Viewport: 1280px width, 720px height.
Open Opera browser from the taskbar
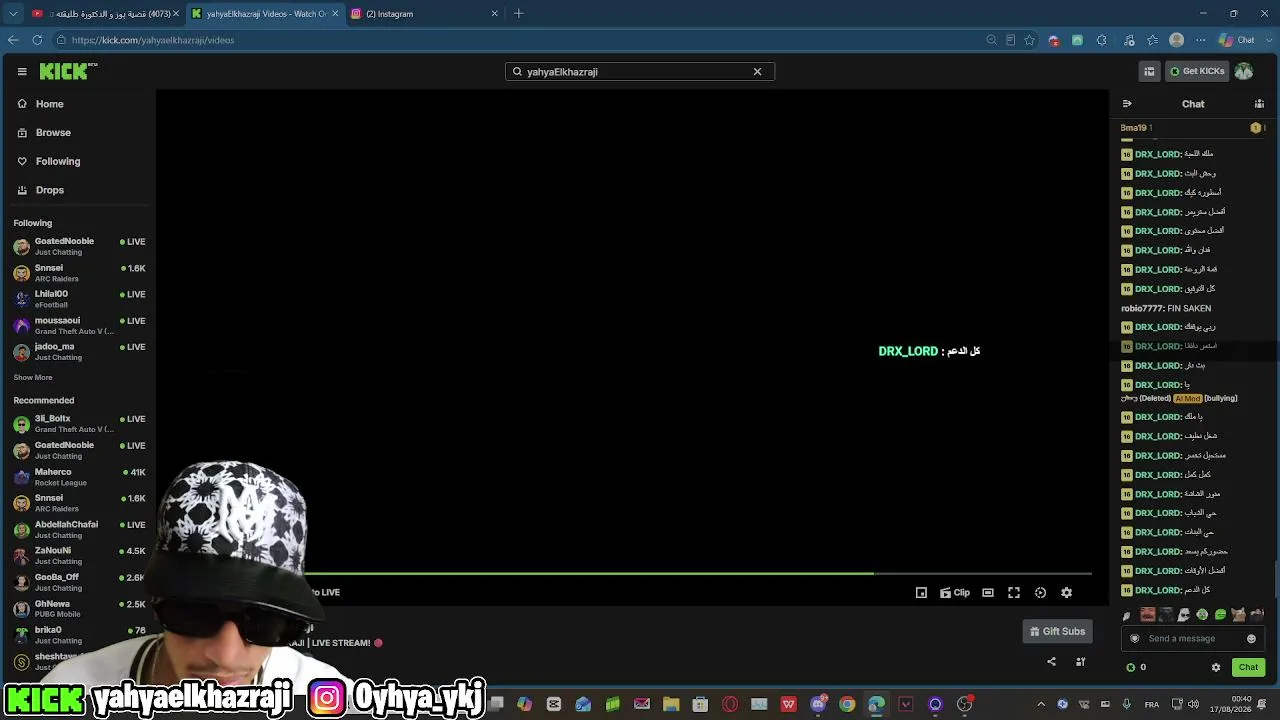[x=730, y=704]
